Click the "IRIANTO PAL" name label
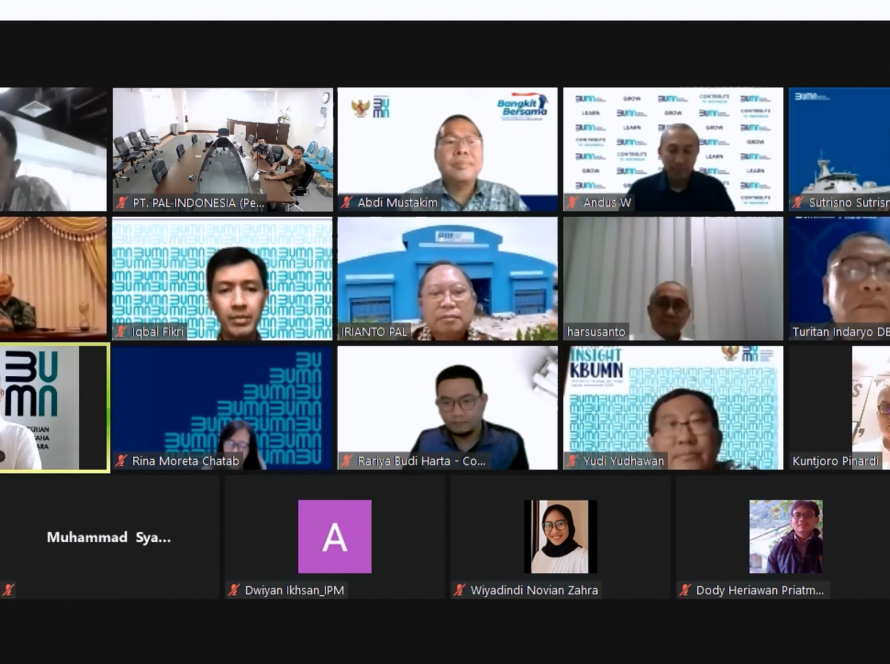 click(374, 332)
